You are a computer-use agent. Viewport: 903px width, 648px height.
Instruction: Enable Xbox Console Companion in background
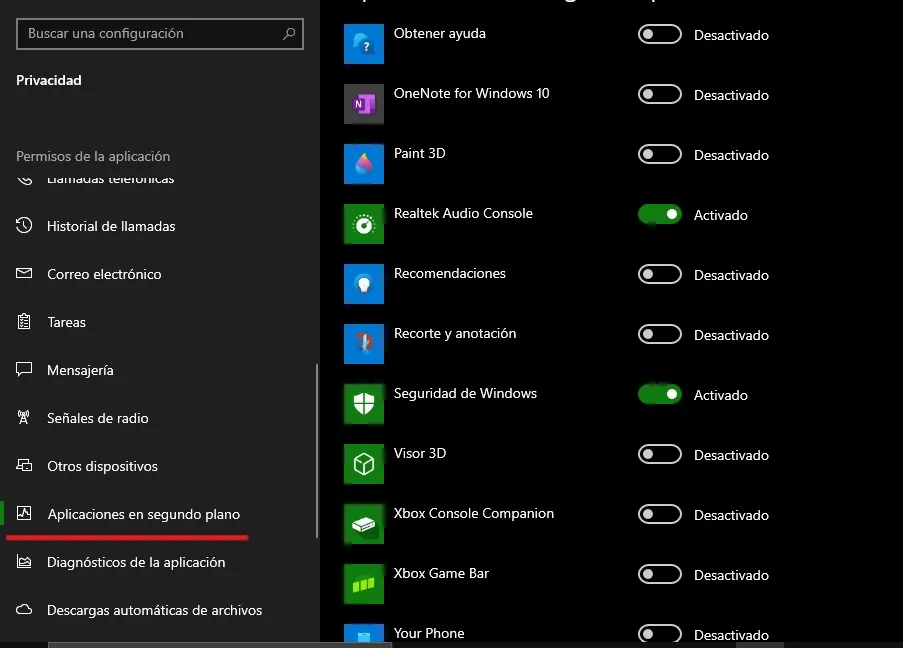(658, 514)
